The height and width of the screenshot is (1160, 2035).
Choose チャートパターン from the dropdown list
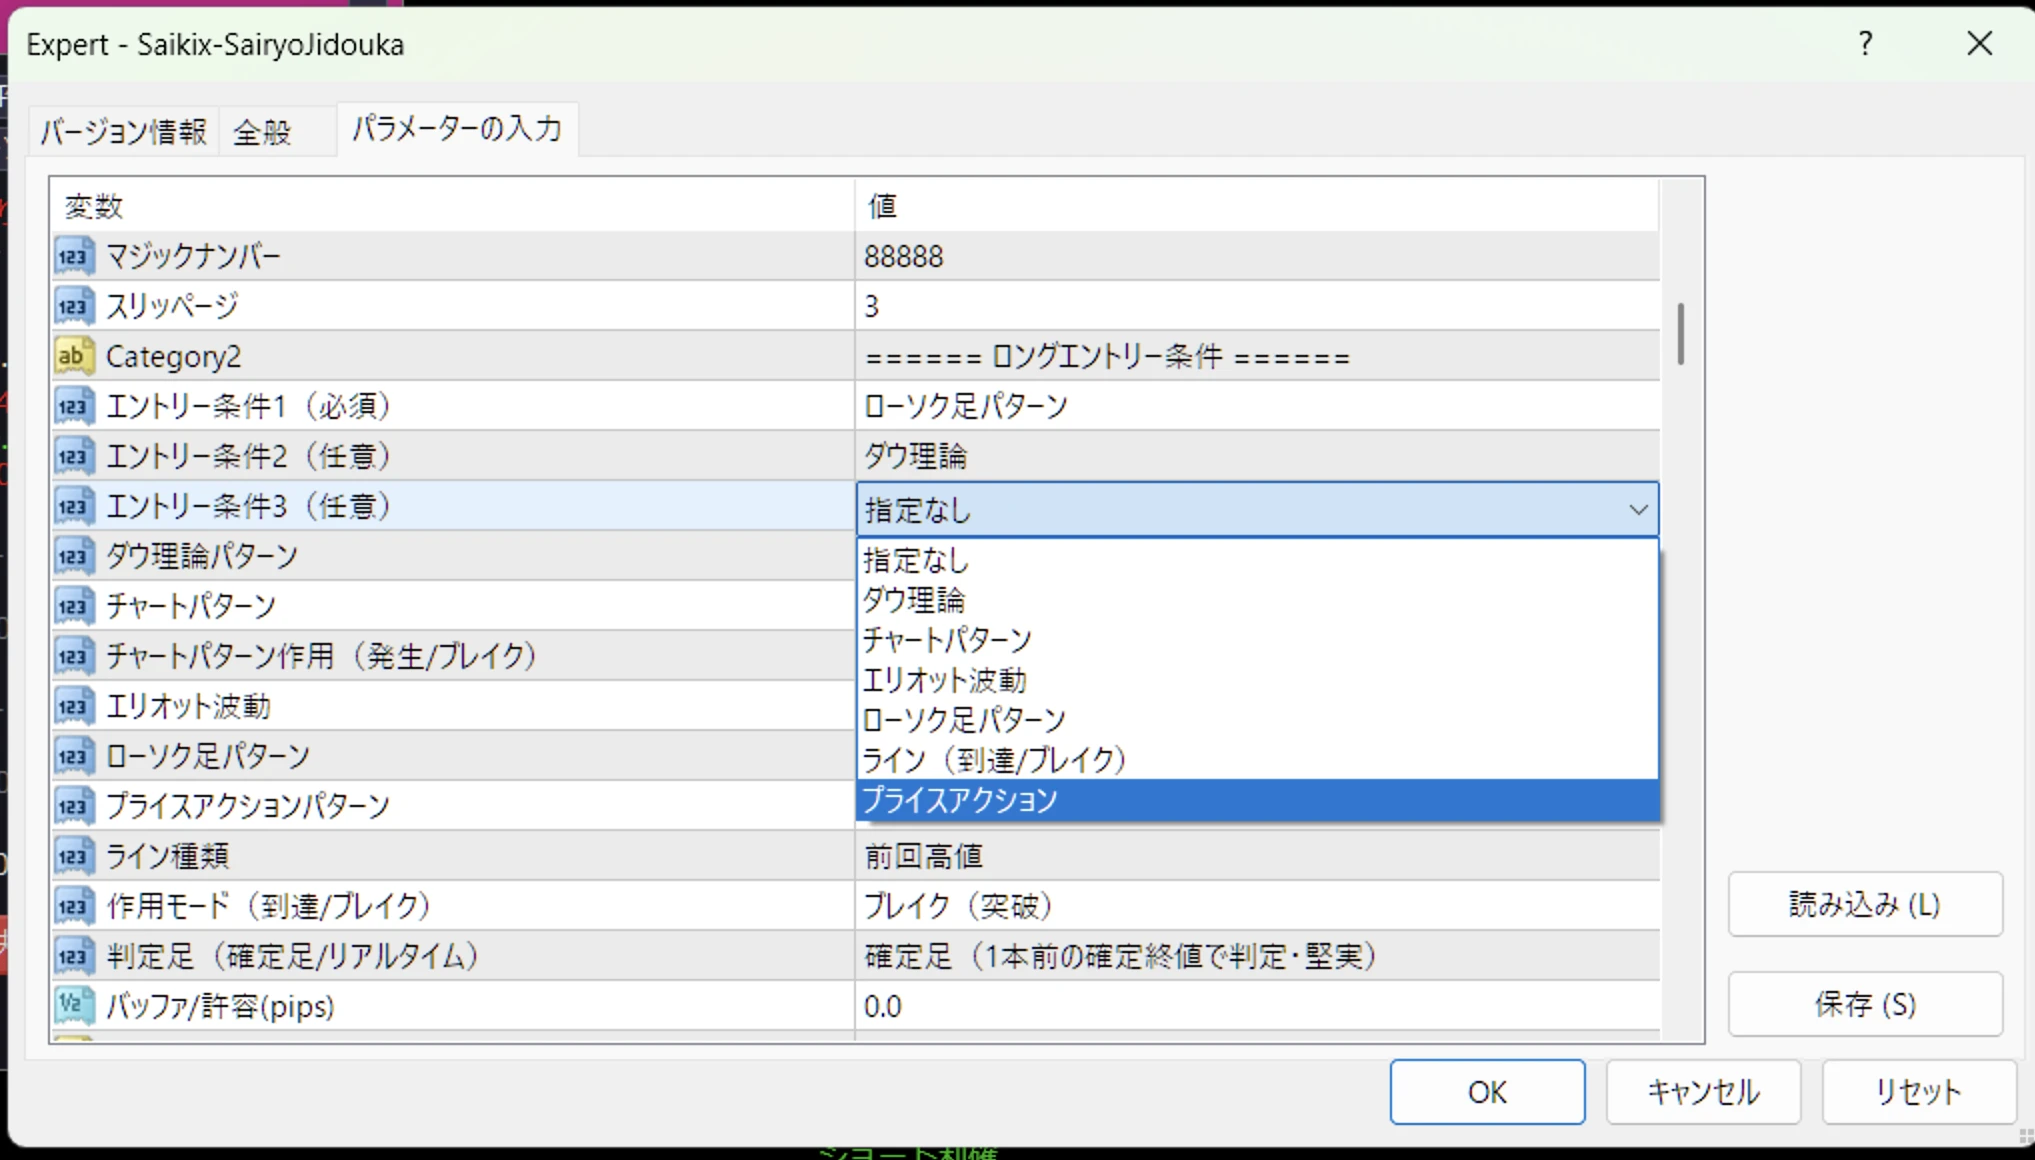tap(1257, 640)
